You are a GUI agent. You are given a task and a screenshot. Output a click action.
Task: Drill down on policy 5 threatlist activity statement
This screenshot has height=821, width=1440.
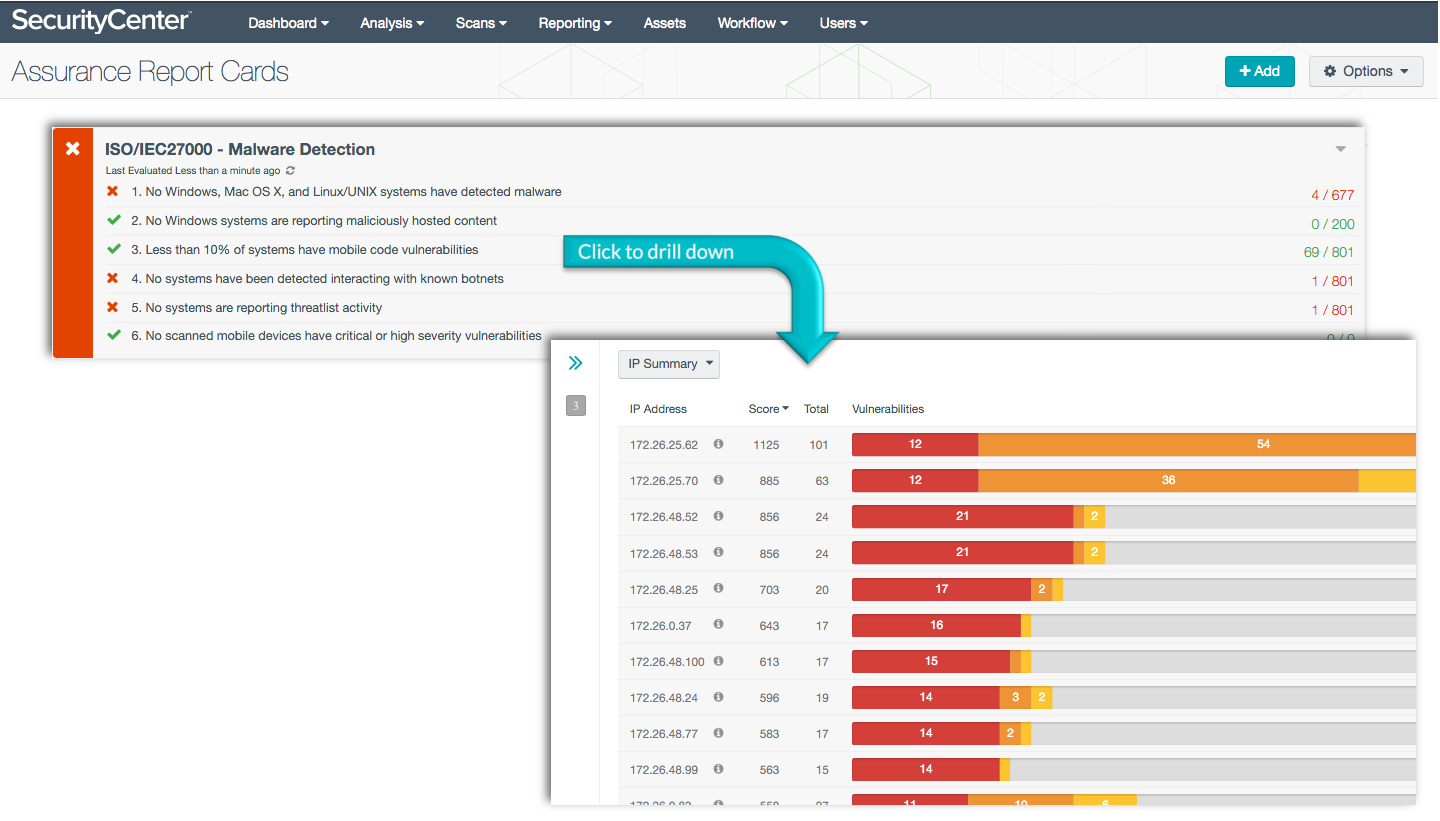click(256, 307)
